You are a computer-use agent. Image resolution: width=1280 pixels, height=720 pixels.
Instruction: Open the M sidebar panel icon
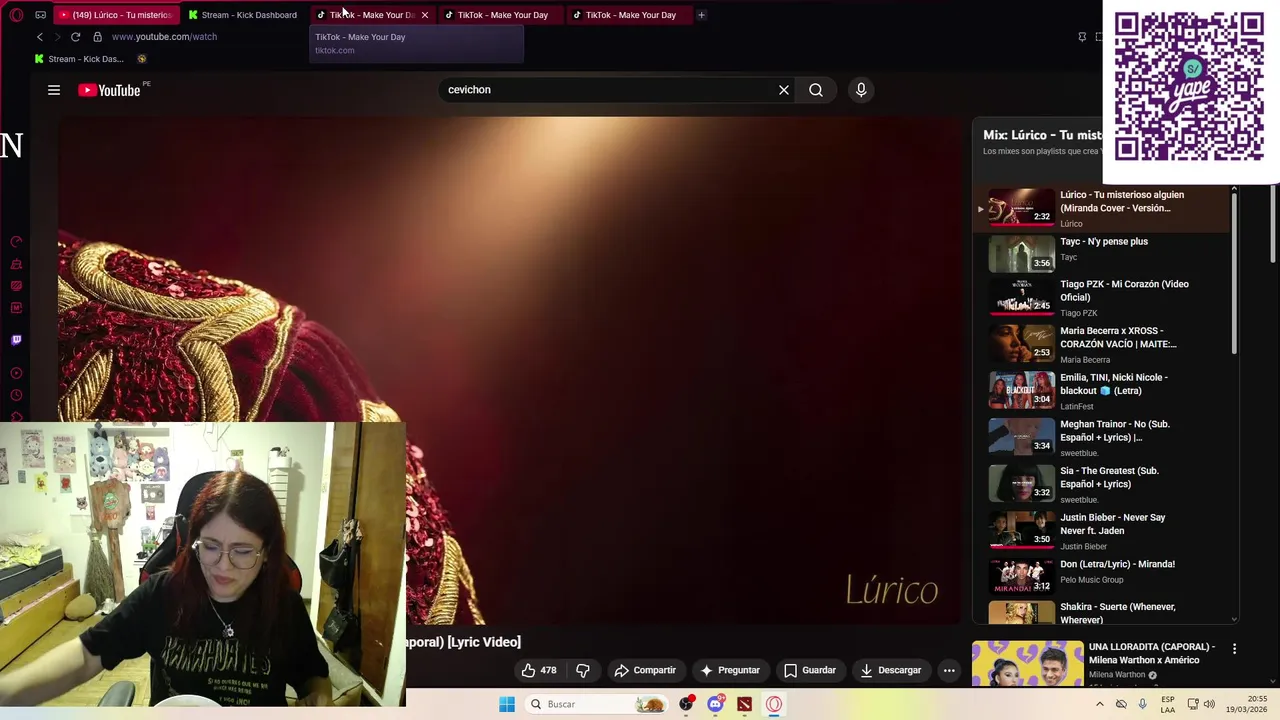pyautogui.click(x=16, y=308)
